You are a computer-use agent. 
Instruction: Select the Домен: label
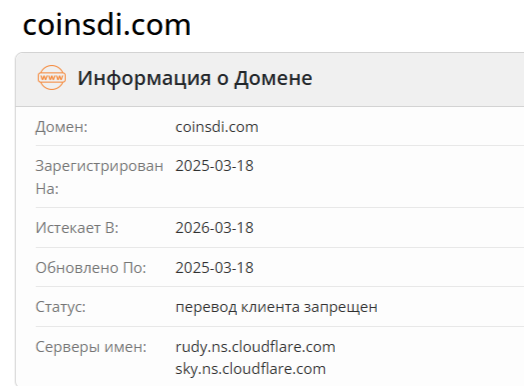tap(61, 127)
